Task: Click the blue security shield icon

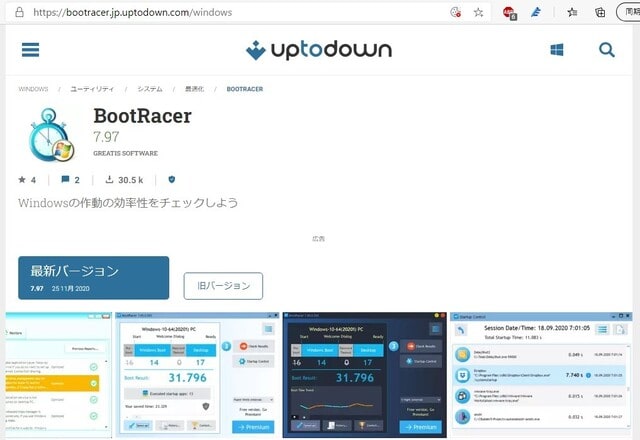Action: 172,179
